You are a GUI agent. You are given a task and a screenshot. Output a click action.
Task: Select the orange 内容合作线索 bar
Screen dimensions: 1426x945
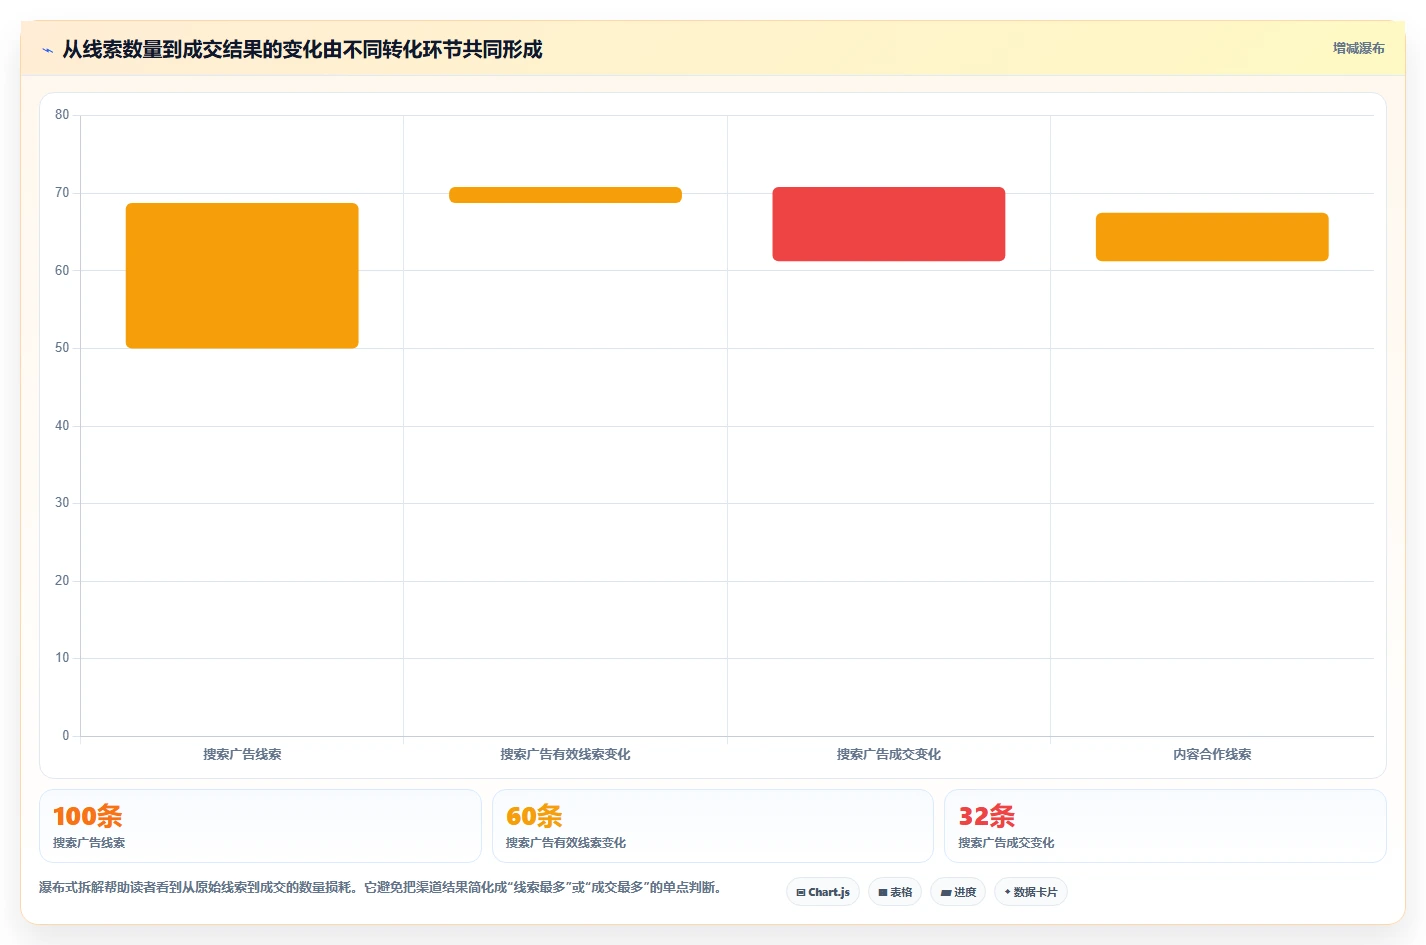(1212, 237)
